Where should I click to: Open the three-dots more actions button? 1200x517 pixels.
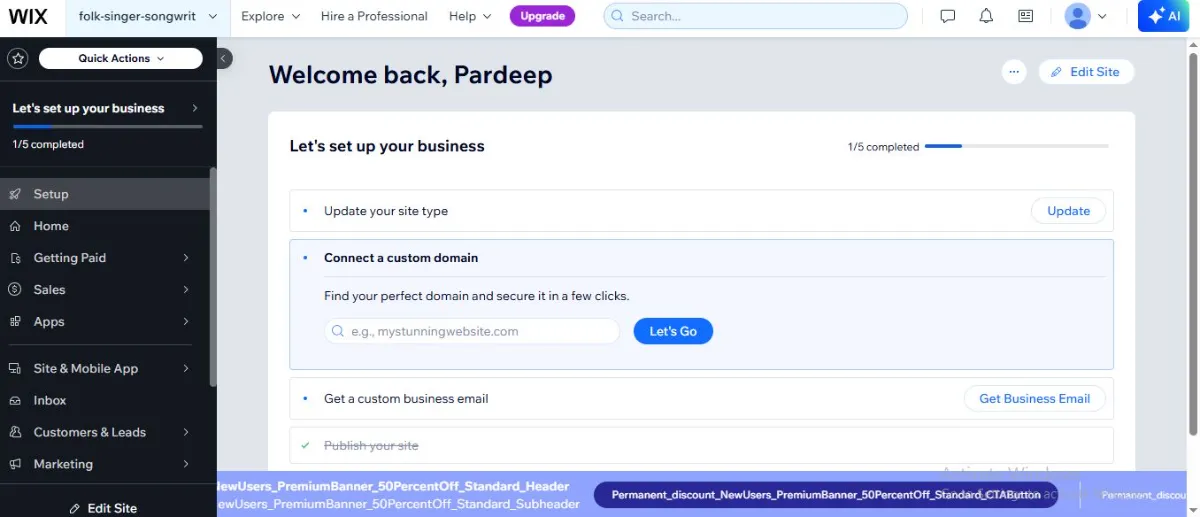point(1014,72)
